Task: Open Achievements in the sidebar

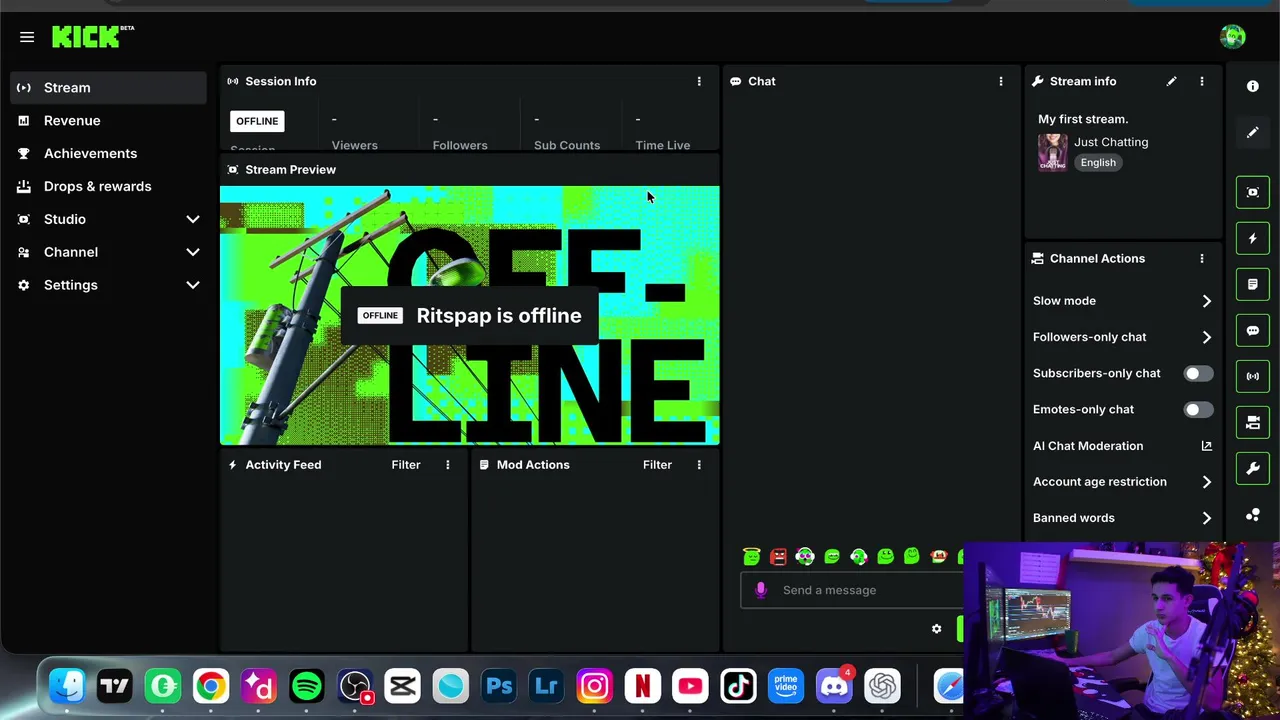Action: point(108,153)
